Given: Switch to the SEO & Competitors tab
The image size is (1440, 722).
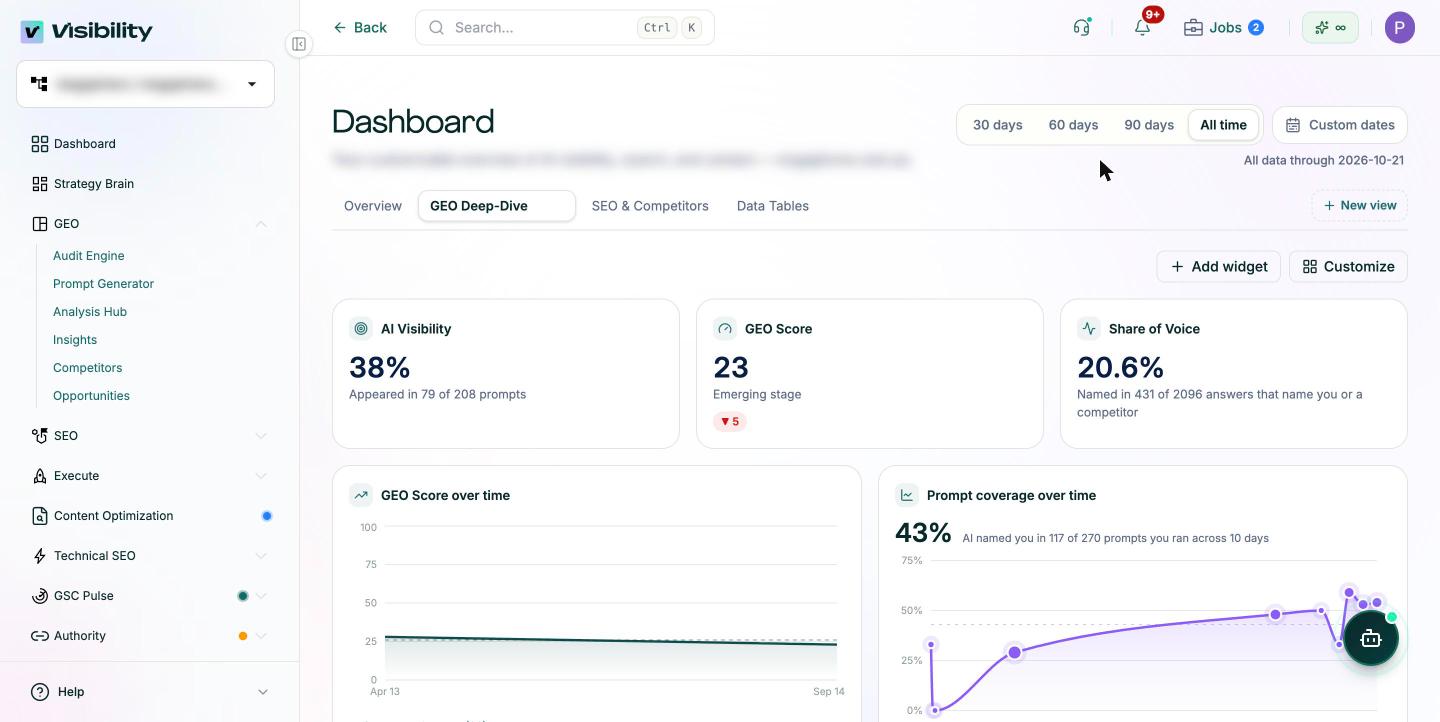Looking at the screenshot, I should (650, 206).
